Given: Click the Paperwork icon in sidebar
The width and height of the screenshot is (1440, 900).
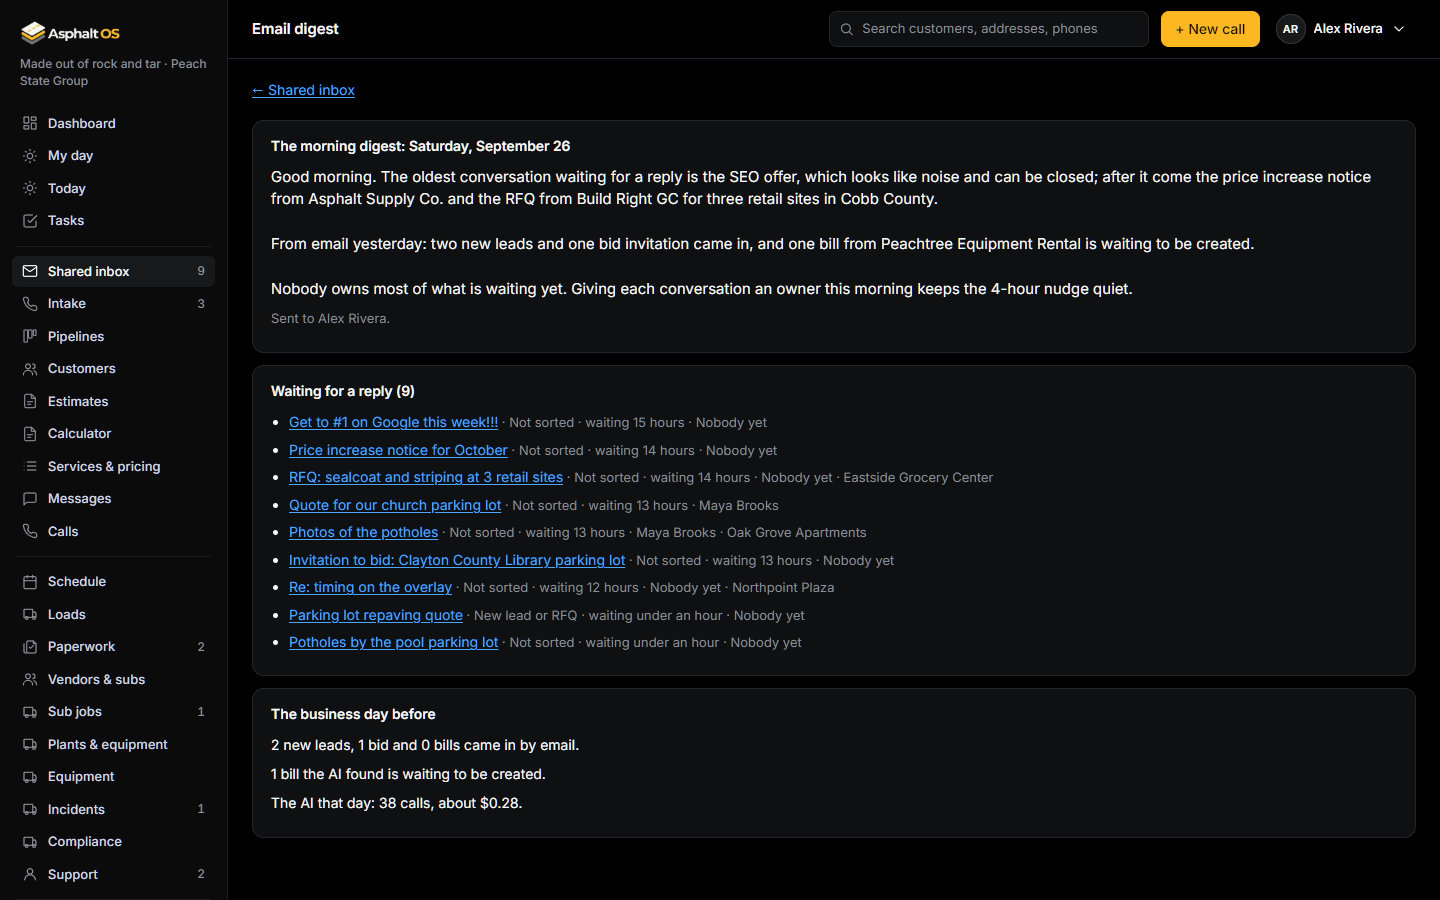Looking at the screenshot, I should (30, 647).
